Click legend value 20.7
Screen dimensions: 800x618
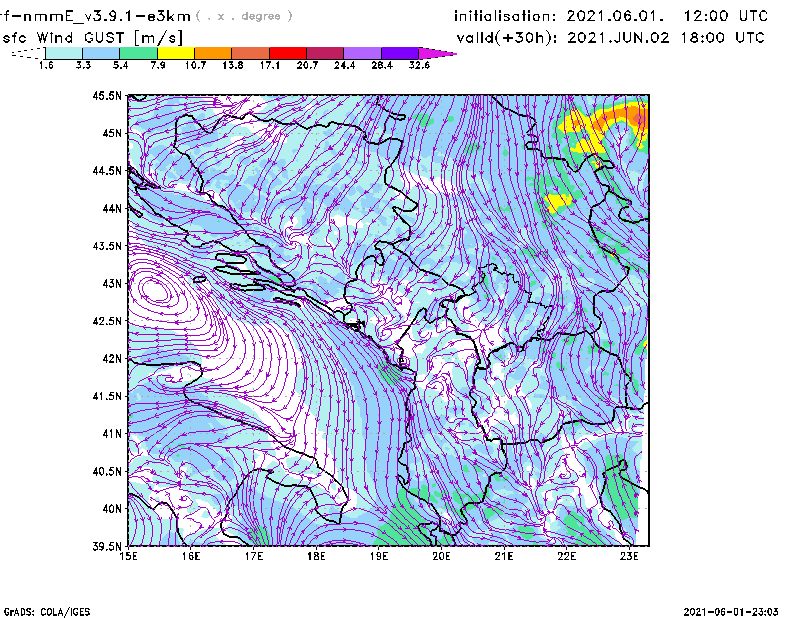(307, 65)
